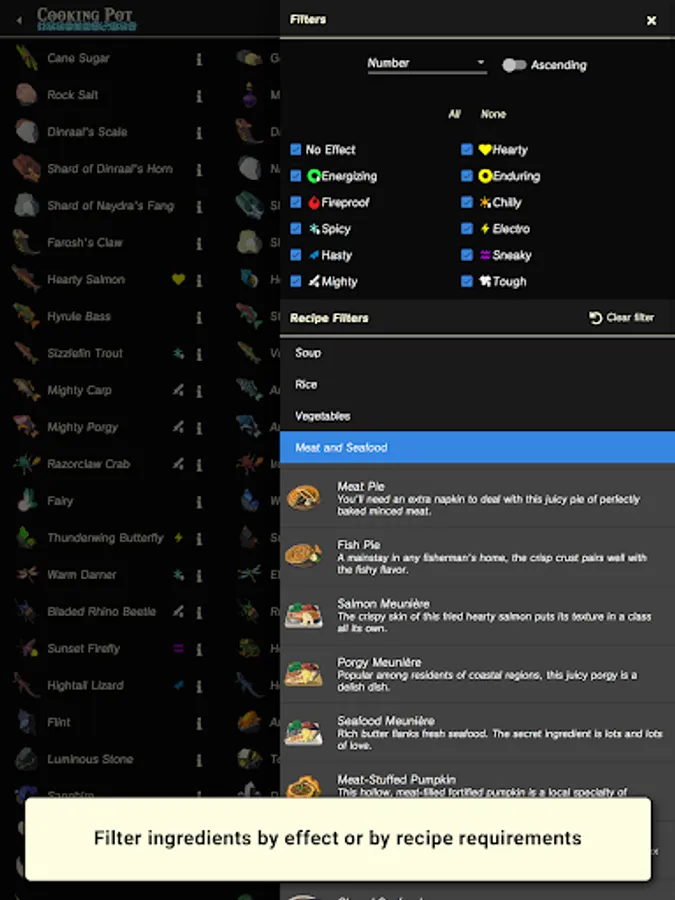Choose the Fish Pie recipe
The height and width of the screenshot is (900, 675).
478,556
